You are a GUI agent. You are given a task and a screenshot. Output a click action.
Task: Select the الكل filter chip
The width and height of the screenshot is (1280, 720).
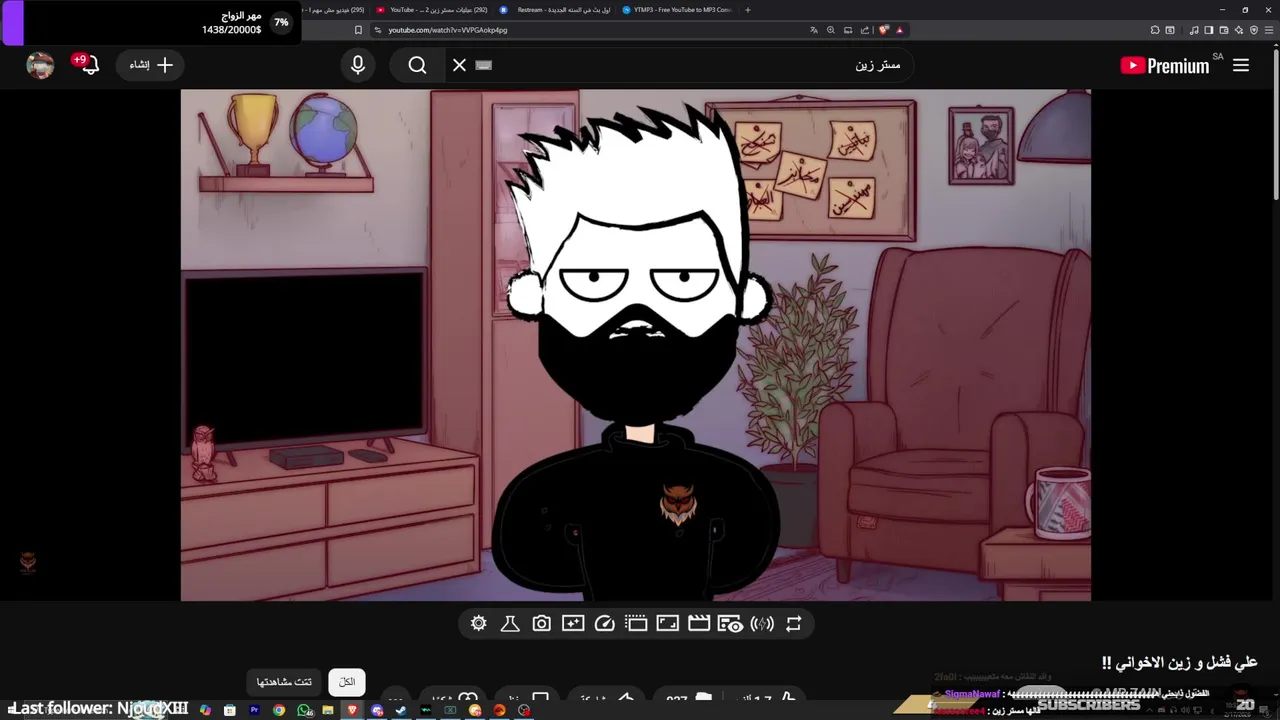click(347, 682)
